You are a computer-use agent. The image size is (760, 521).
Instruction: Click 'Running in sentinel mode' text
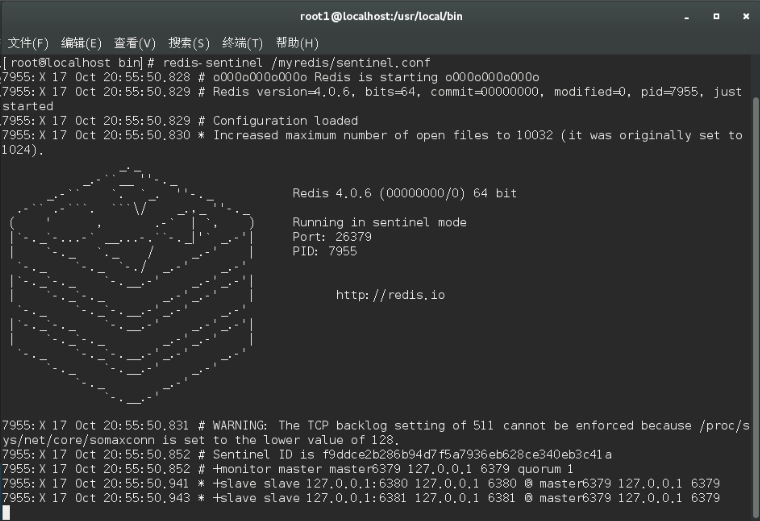click(379, 222)
